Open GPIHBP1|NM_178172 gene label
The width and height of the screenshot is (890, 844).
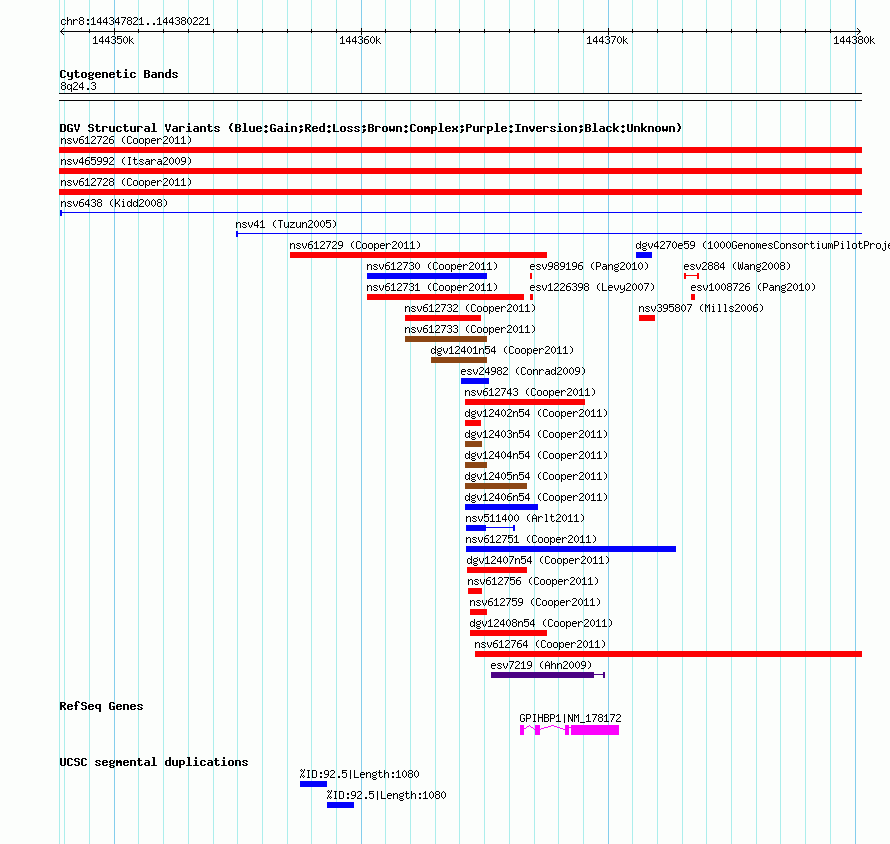click(570, 718)
